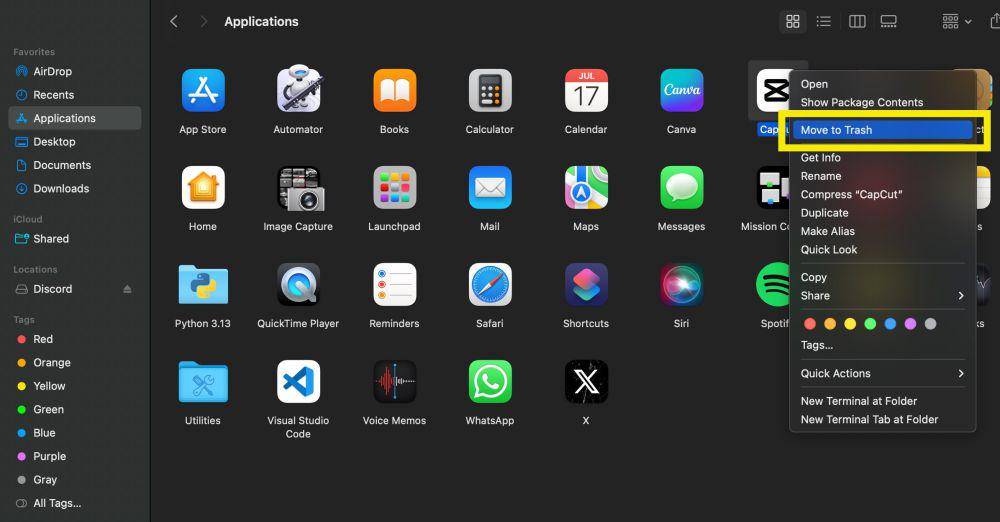Screen dimensions: 1000x522
Task: Select the WhatsApp app icon
Action: [490, 382]
